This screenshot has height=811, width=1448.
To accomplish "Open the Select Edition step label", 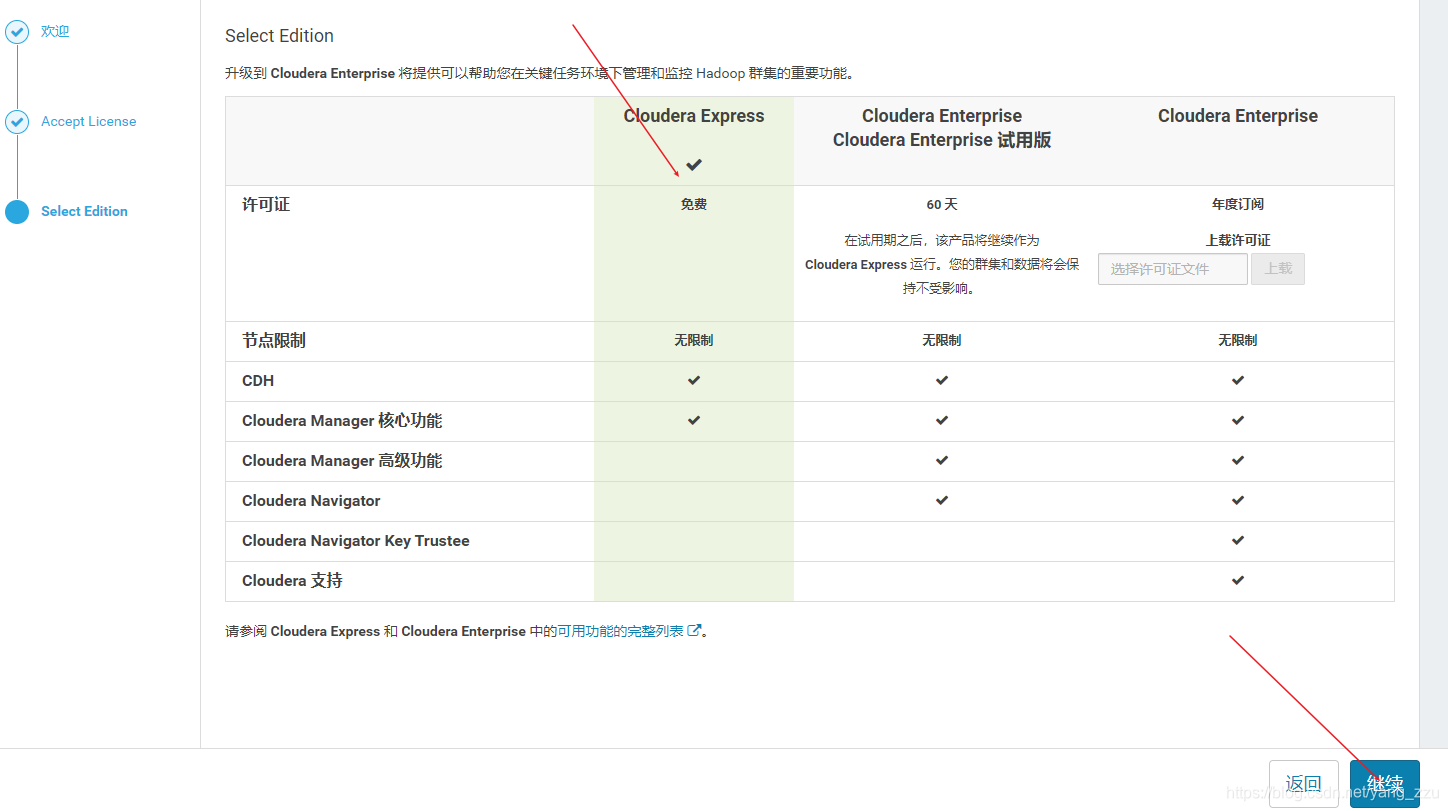I will pyautogui.click(x=84, y=212).
